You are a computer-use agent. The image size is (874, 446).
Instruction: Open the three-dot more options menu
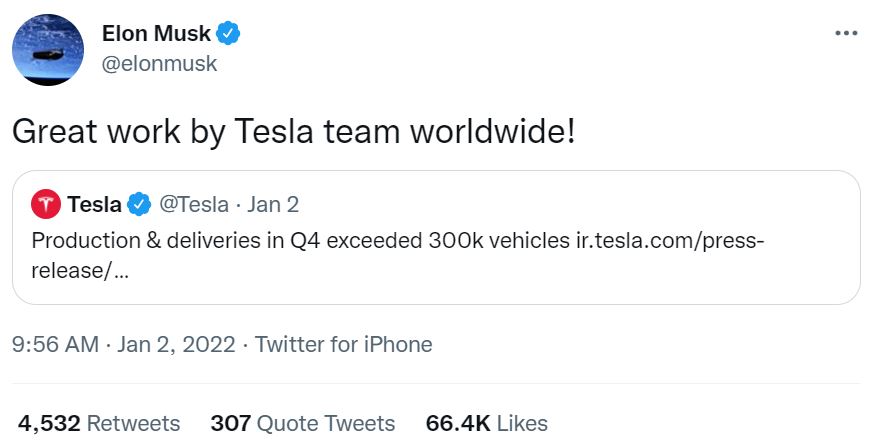tap(845, 33)
